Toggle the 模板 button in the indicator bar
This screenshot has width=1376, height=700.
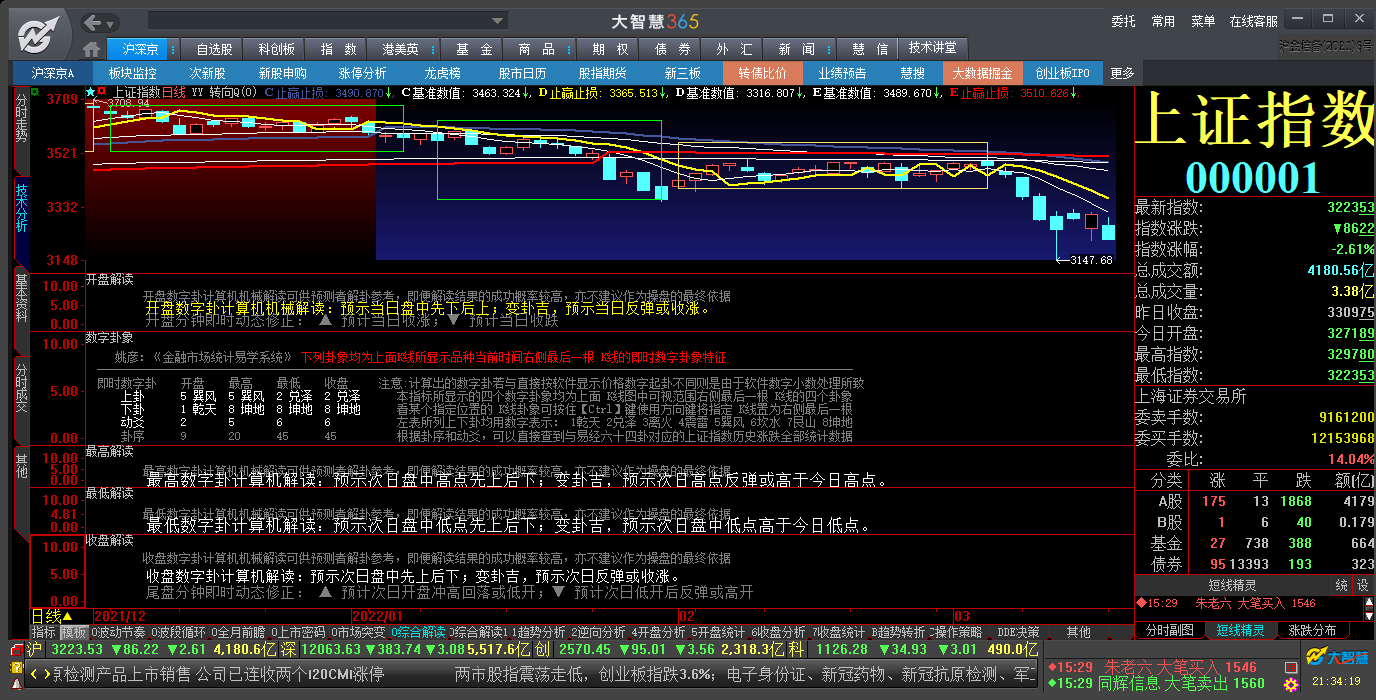73,632
